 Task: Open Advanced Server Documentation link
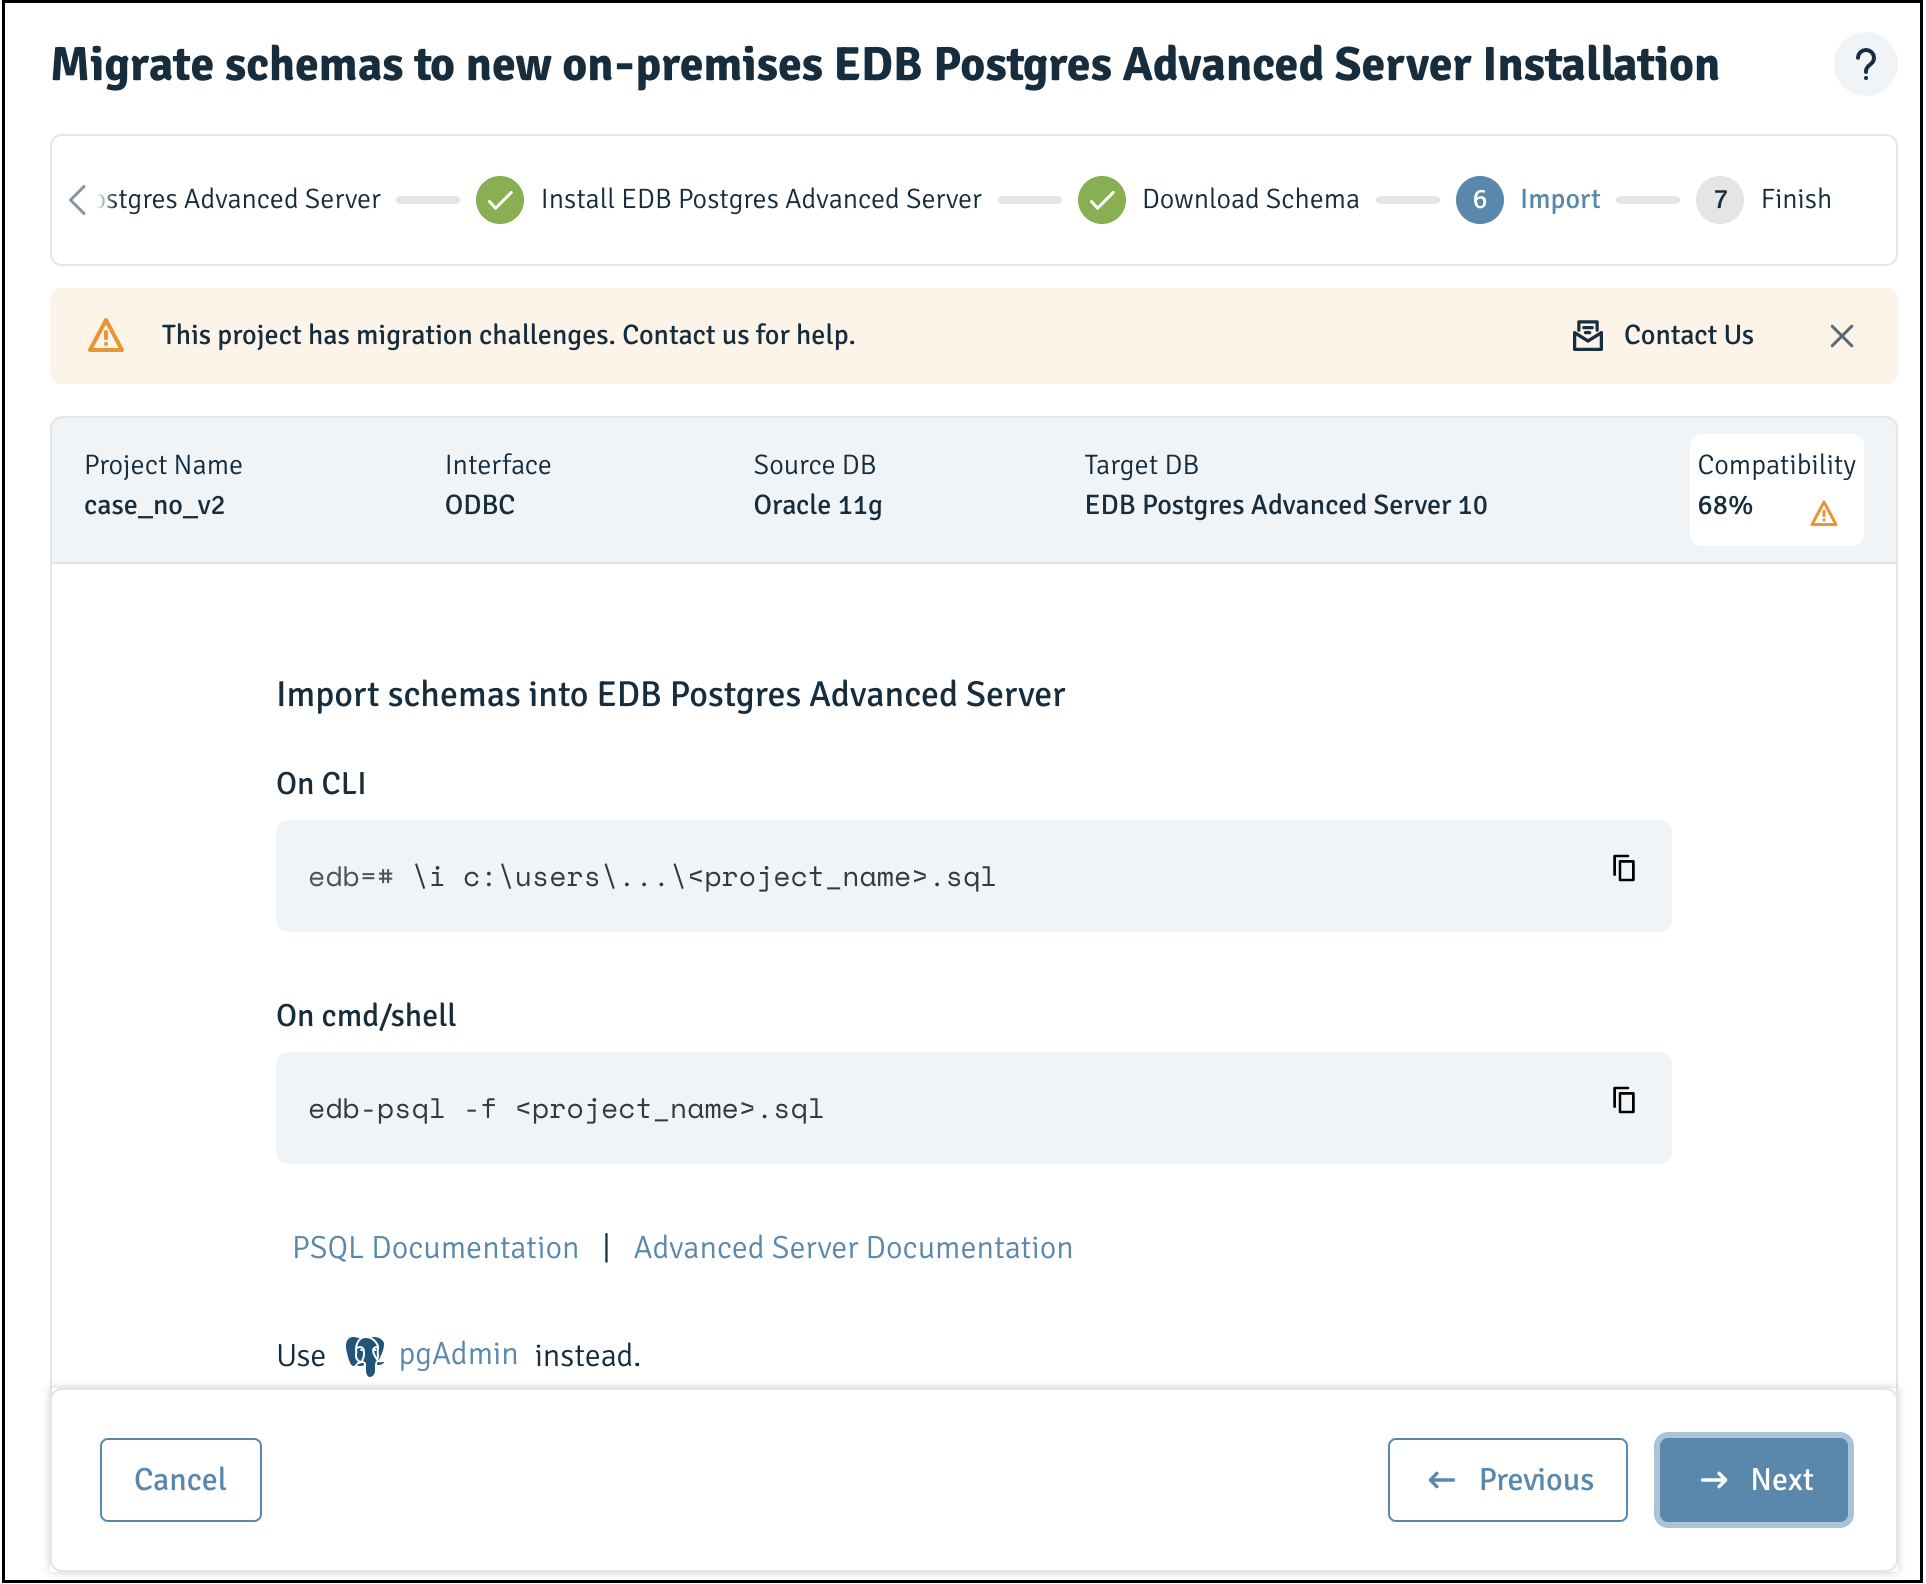click(x=853, y=1248)
